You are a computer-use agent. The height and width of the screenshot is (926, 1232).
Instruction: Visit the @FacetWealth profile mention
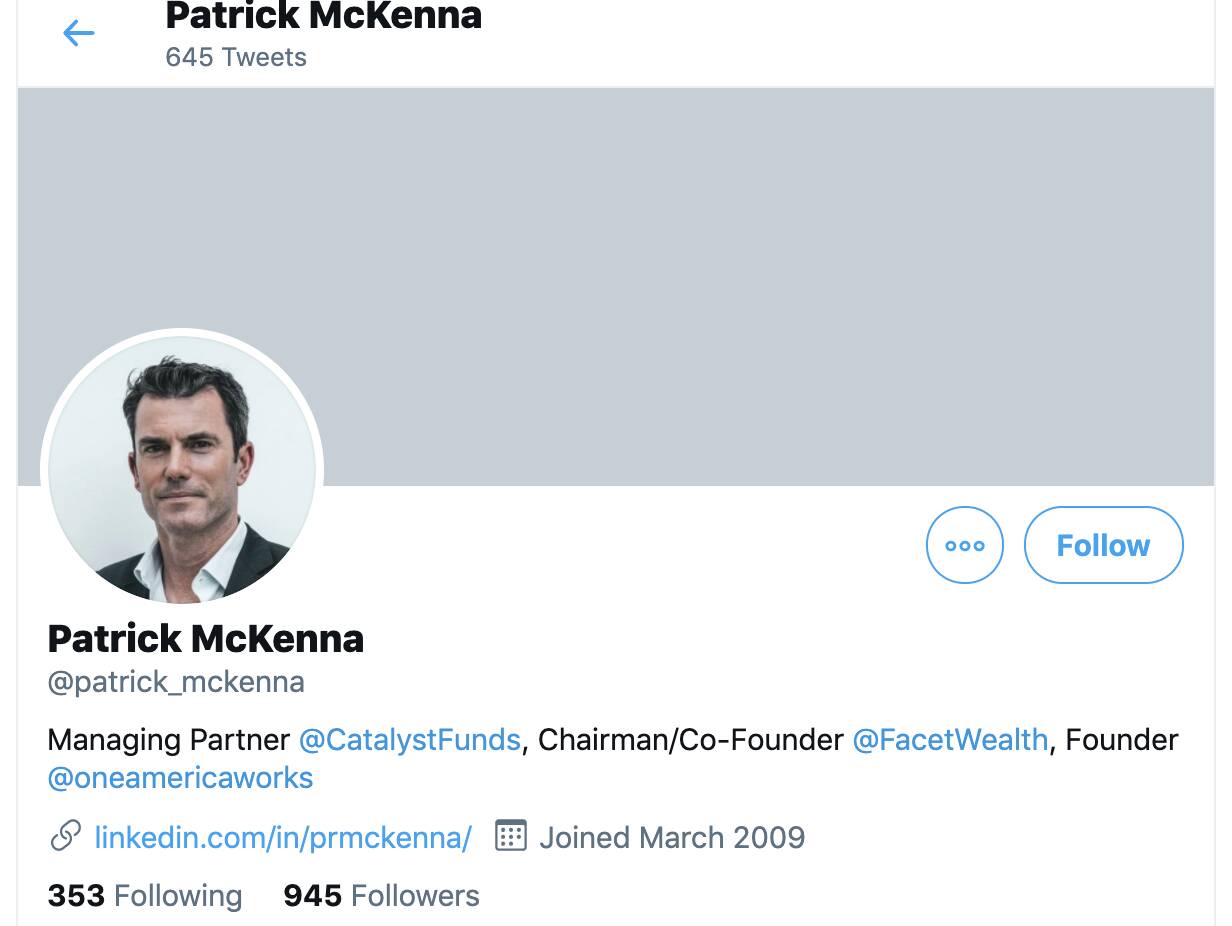click(x=950, y=740)
